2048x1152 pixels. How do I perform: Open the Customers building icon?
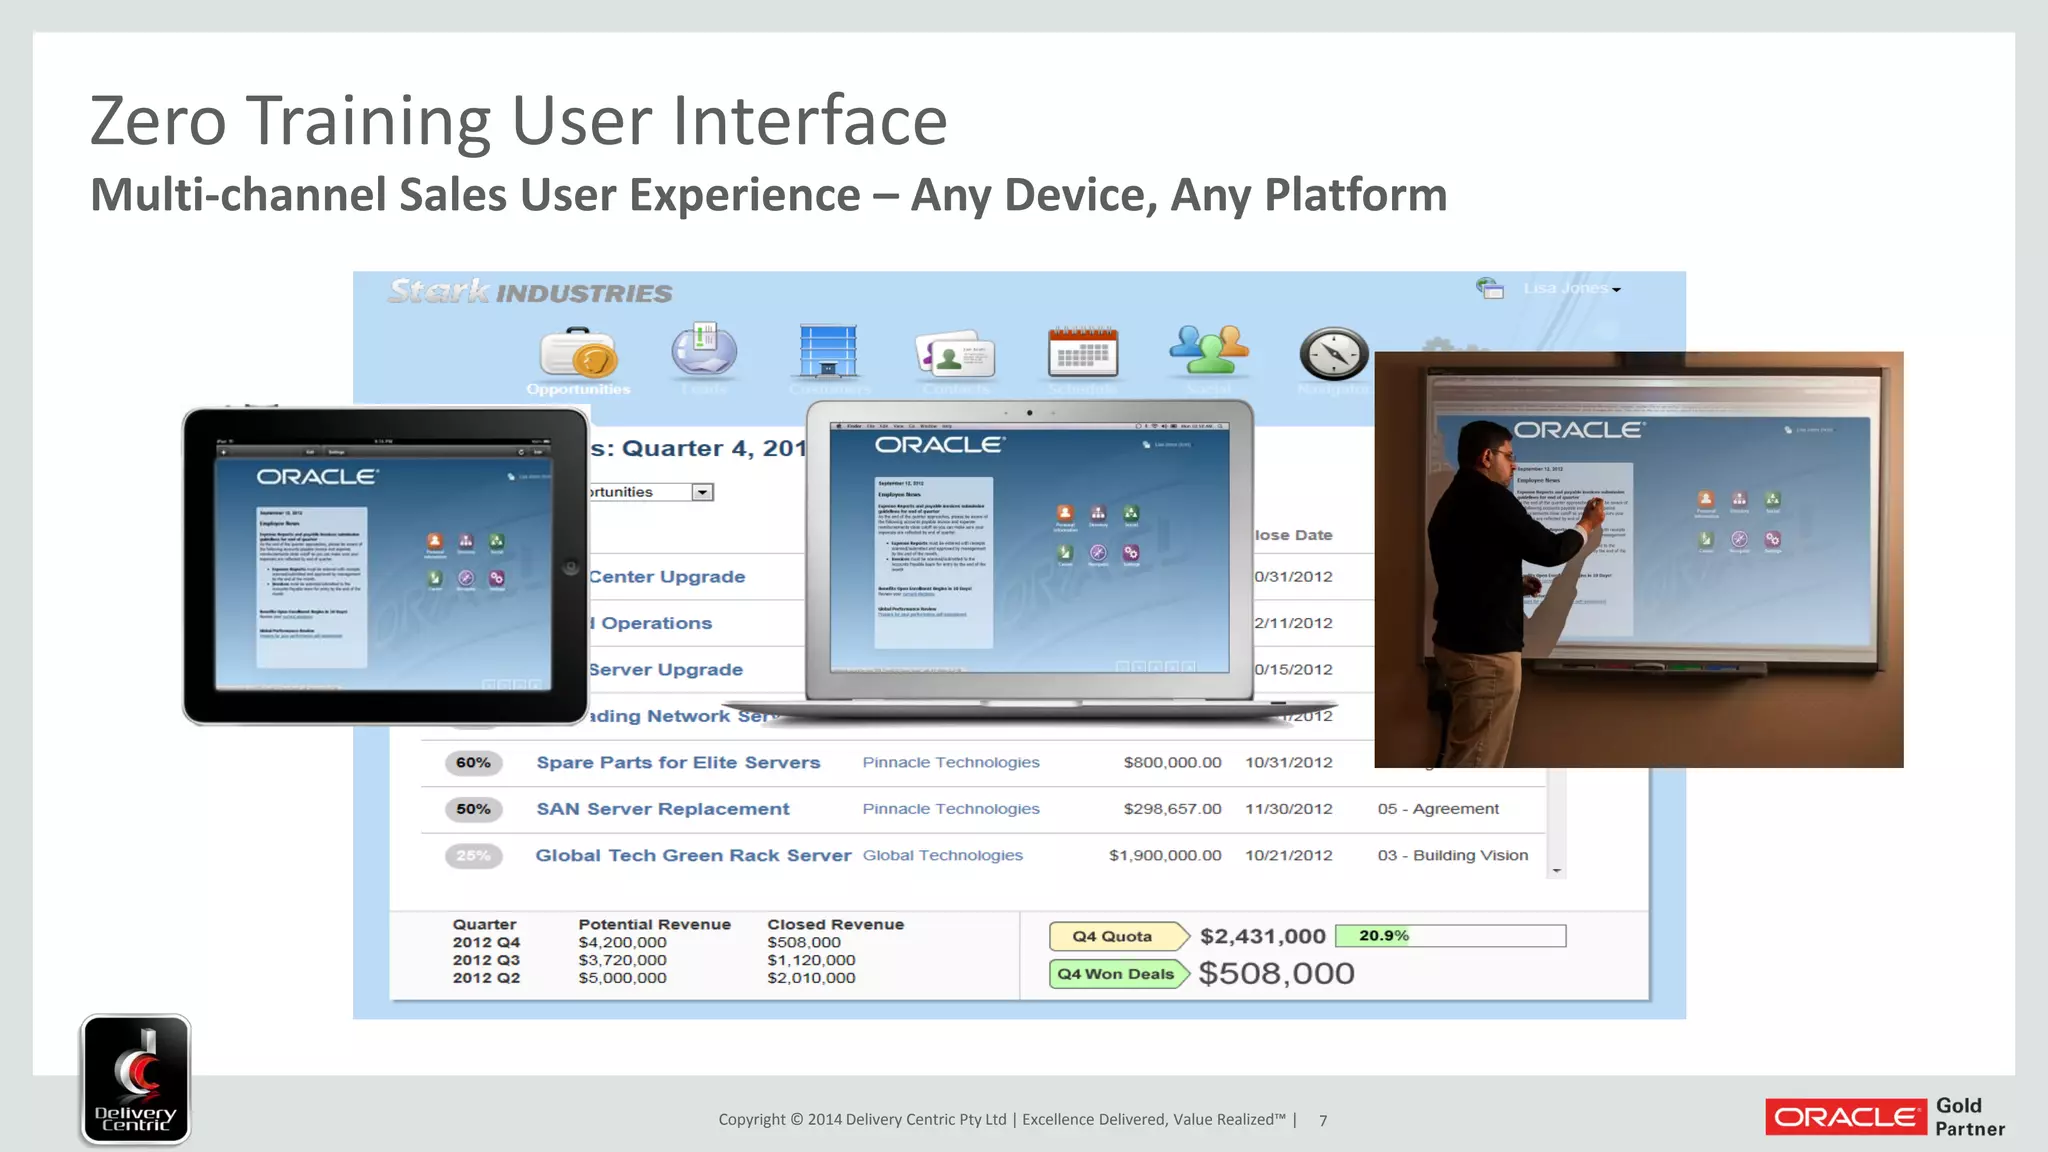(x=828, y=351)
